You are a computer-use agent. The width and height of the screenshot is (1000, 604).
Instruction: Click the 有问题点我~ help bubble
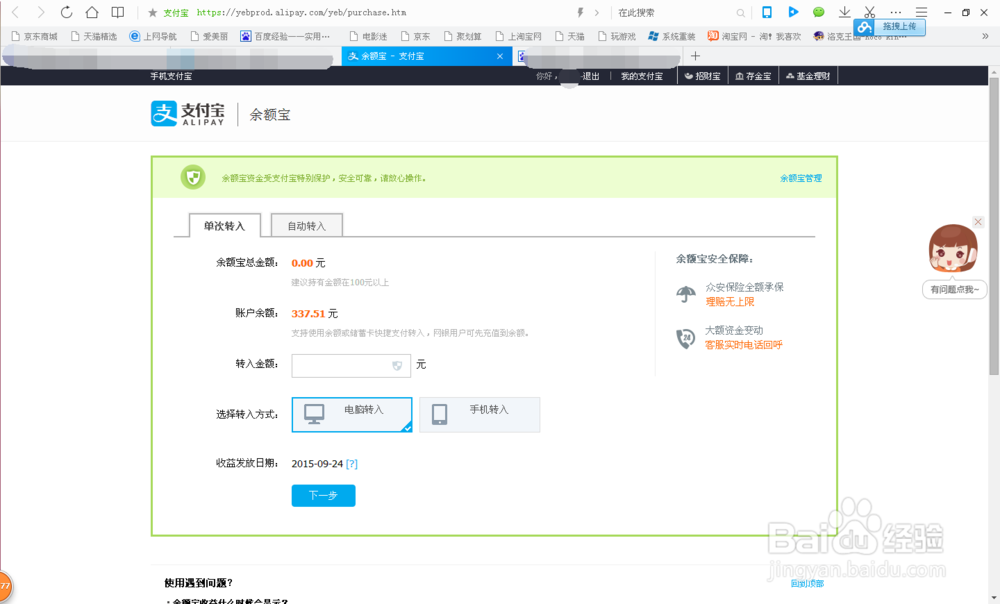coord(954,290)
